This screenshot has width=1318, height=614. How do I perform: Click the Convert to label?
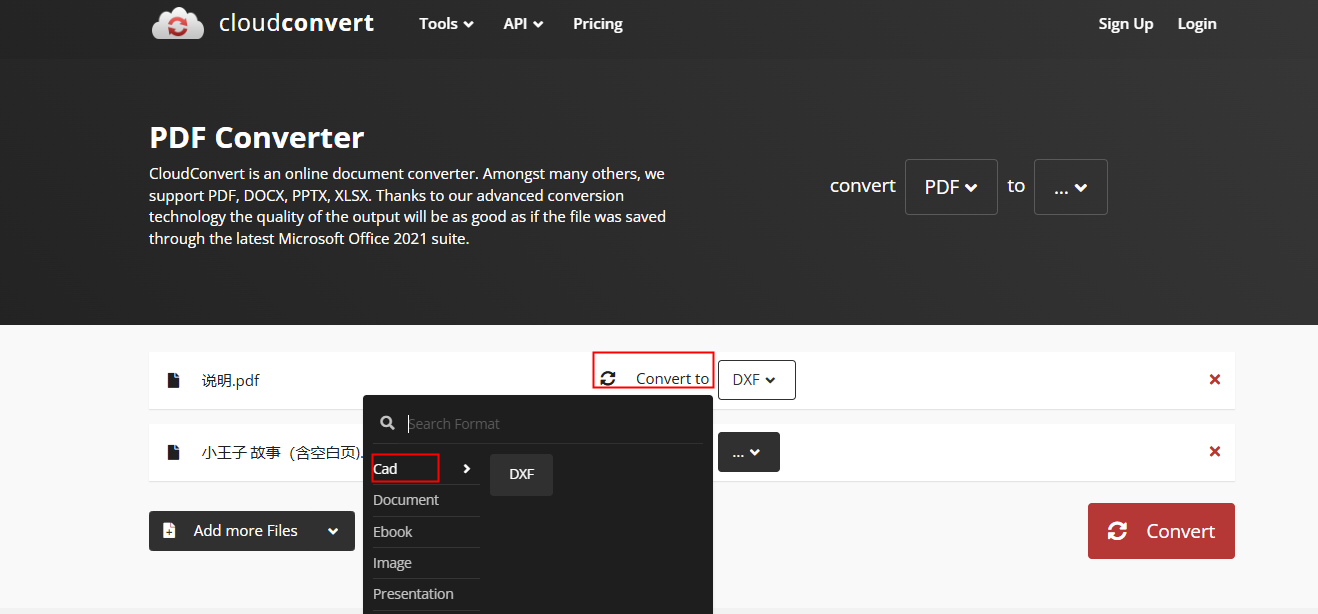(x=673, y=379)
